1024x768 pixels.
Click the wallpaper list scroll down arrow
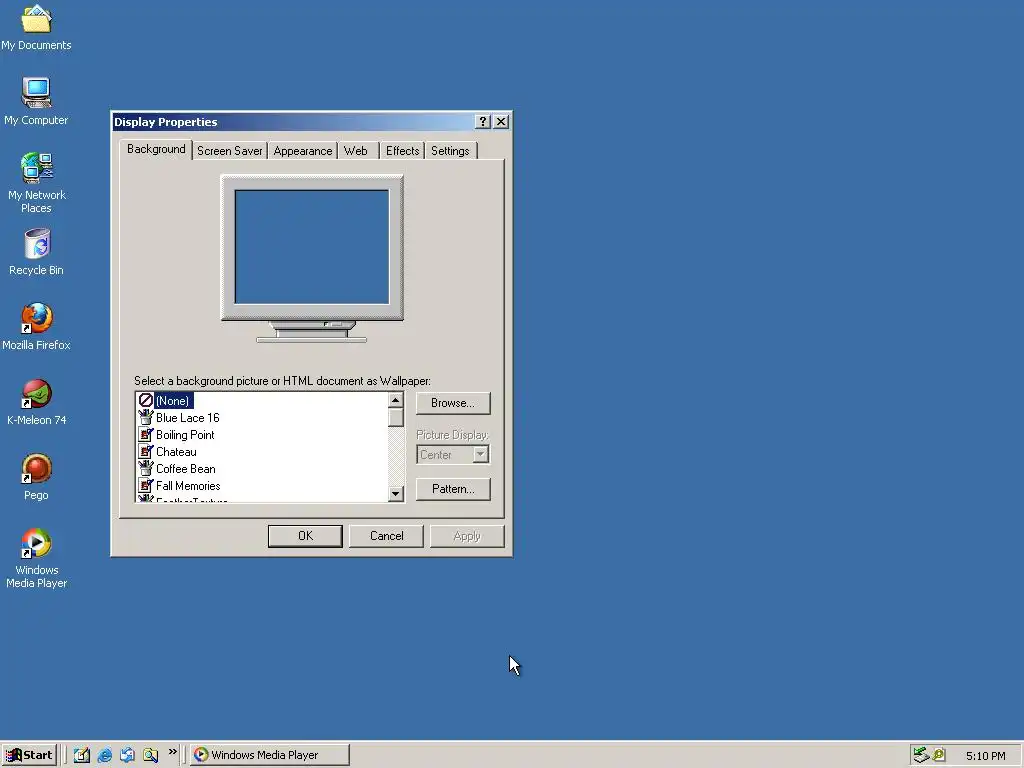396,494
